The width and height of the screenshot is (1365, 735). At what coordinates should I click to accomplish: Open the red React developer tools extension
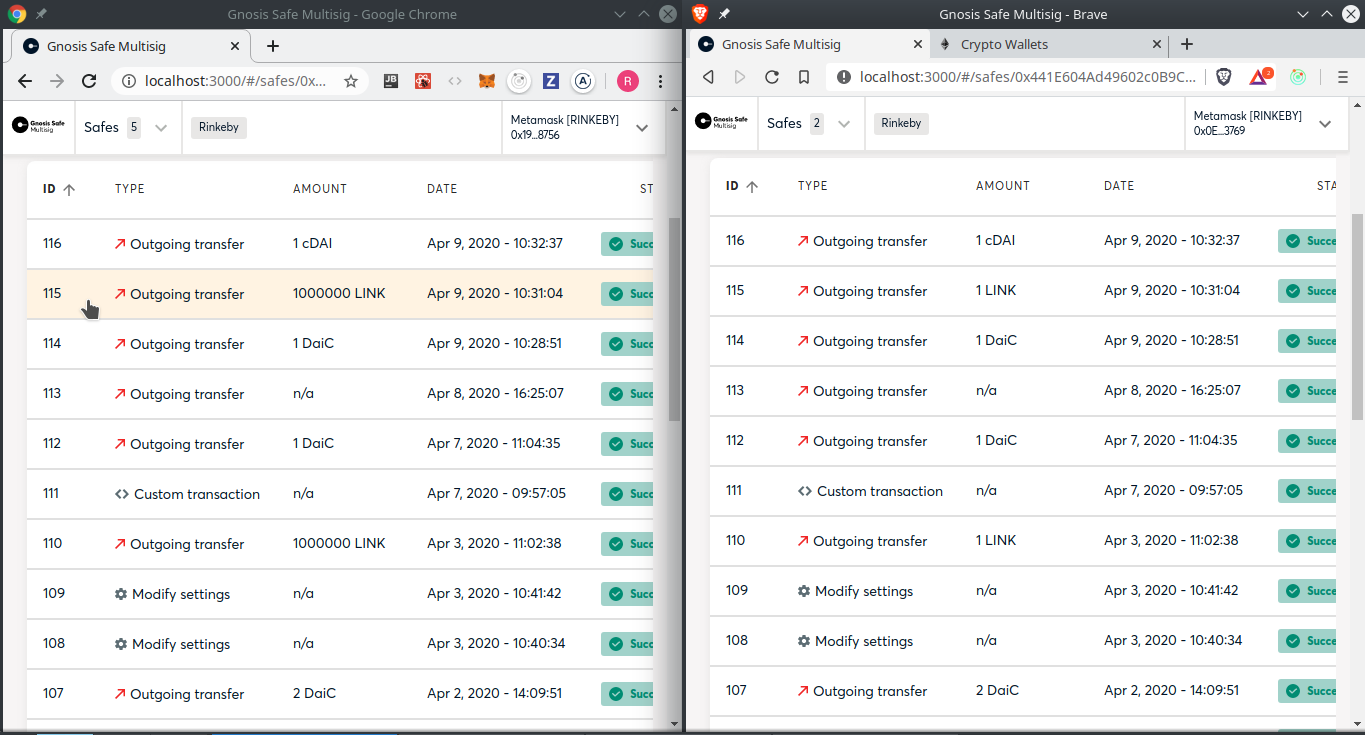point(423,81)
